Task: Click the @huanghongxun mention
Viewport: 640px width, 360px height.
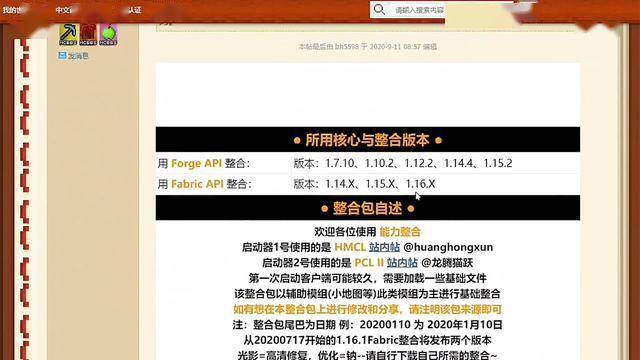Action: click(x=448, y=247)
